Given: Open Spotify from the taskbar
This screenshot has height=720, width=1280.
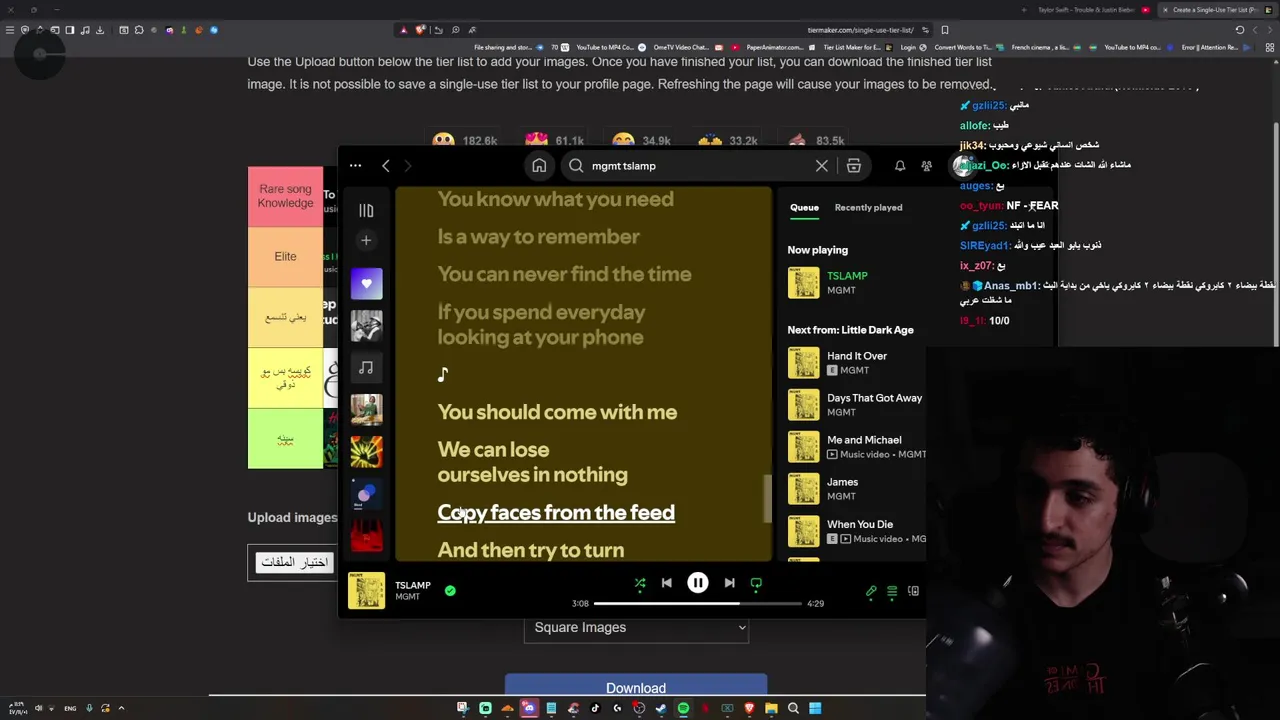Looking at the screenshot, I should coord(683,708).
